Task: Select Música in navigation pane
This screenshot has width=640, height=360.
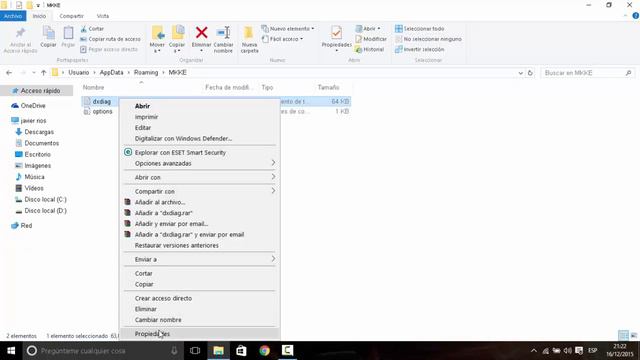Action: pos(30,177)
